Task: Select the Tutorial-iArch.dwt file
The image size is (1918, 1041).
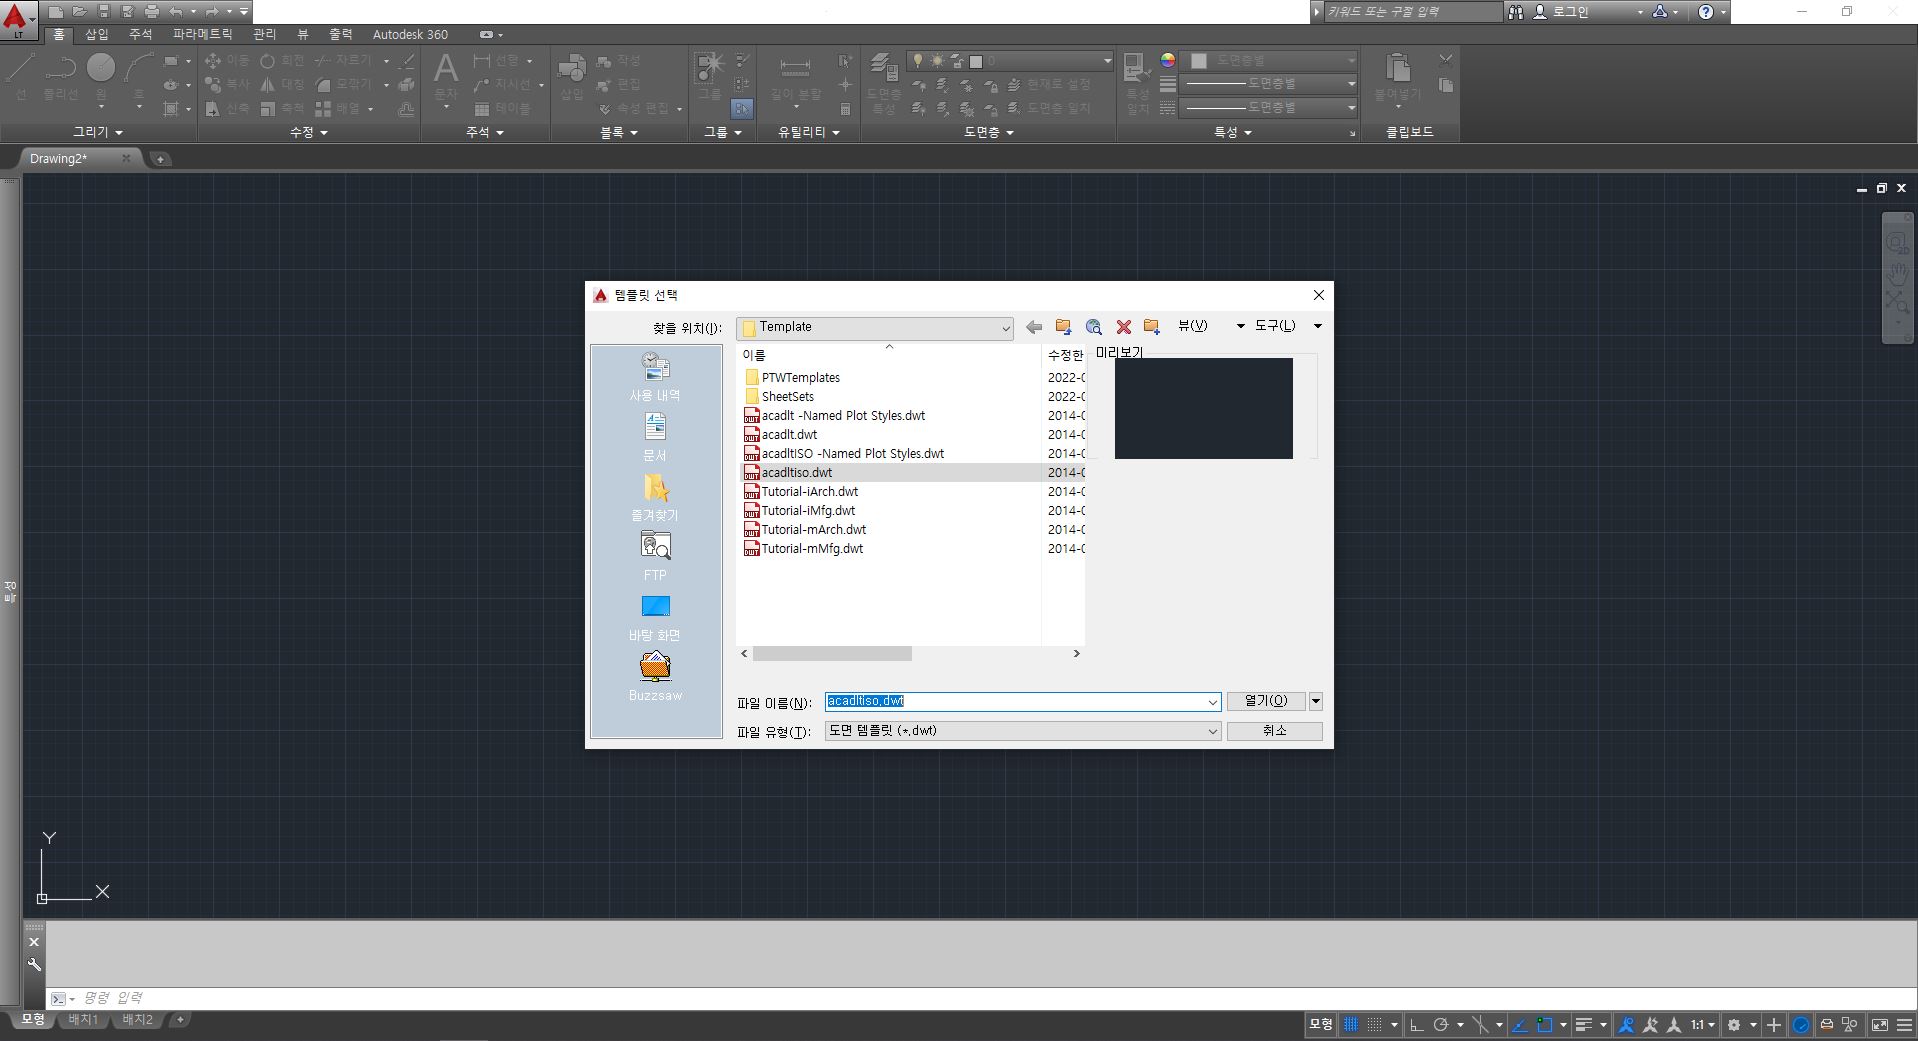Action: pos(809,492)
